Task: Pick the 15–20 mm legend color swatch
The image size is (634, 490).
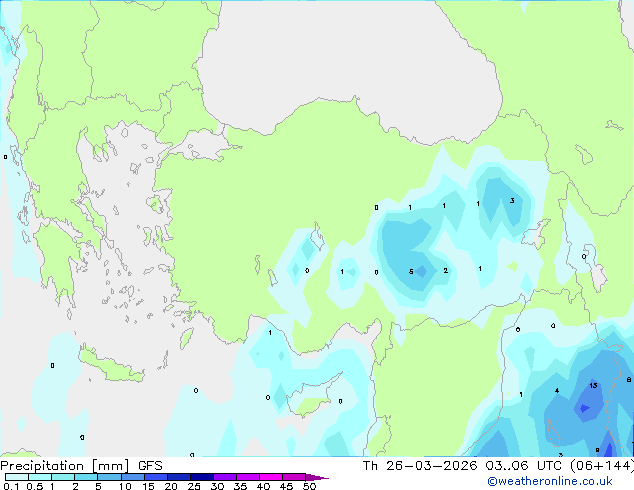Action: [156, 477]
